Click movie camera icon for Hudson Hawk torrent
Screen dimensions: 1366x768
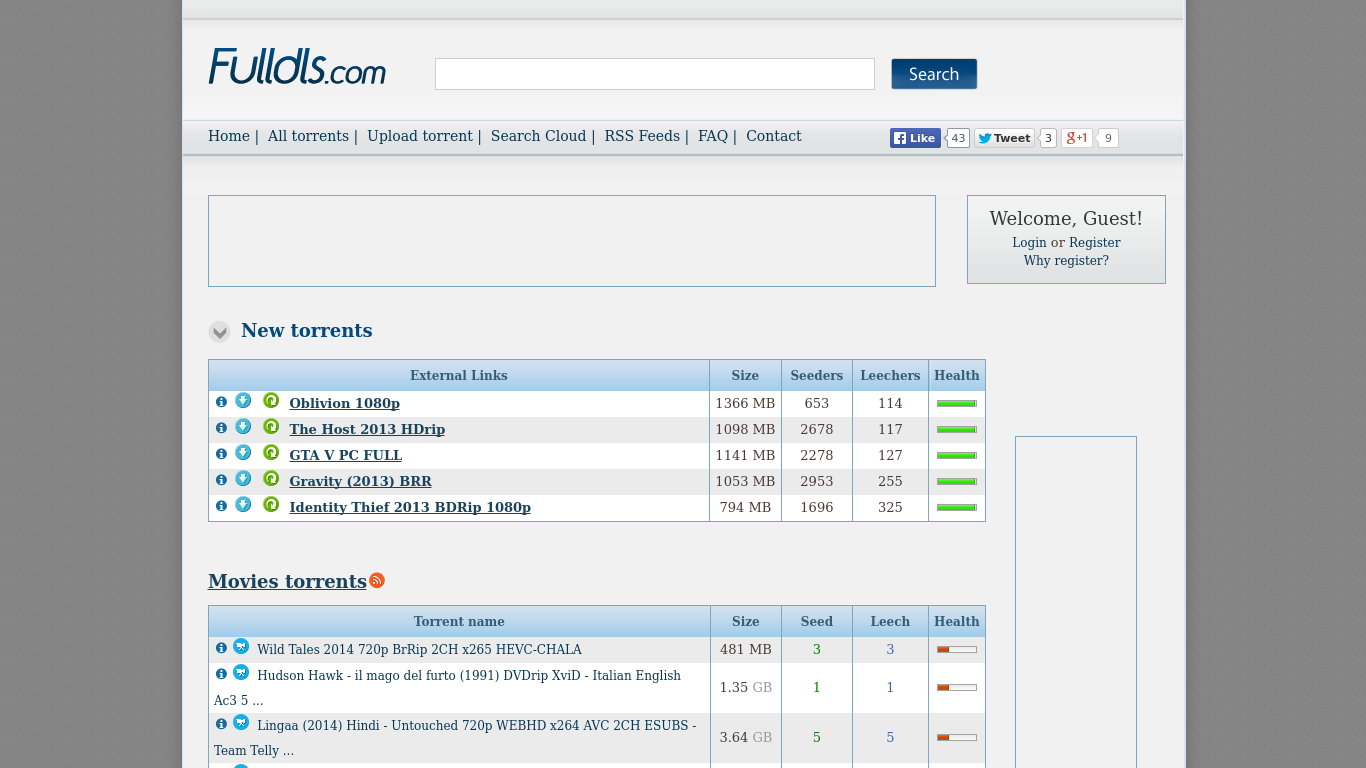coord(241,673)
